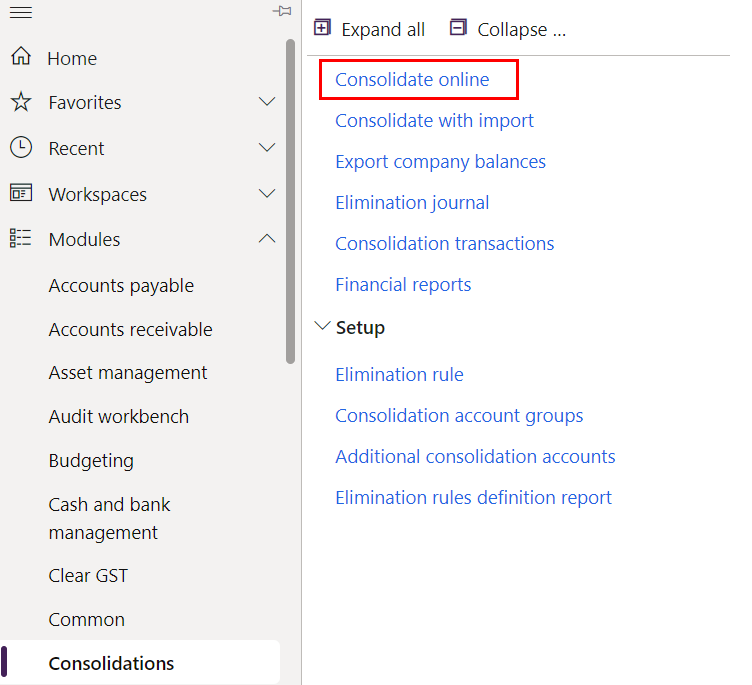Expand the Recent chevron
Screen dimensions: 752x685
pos(267,147)
